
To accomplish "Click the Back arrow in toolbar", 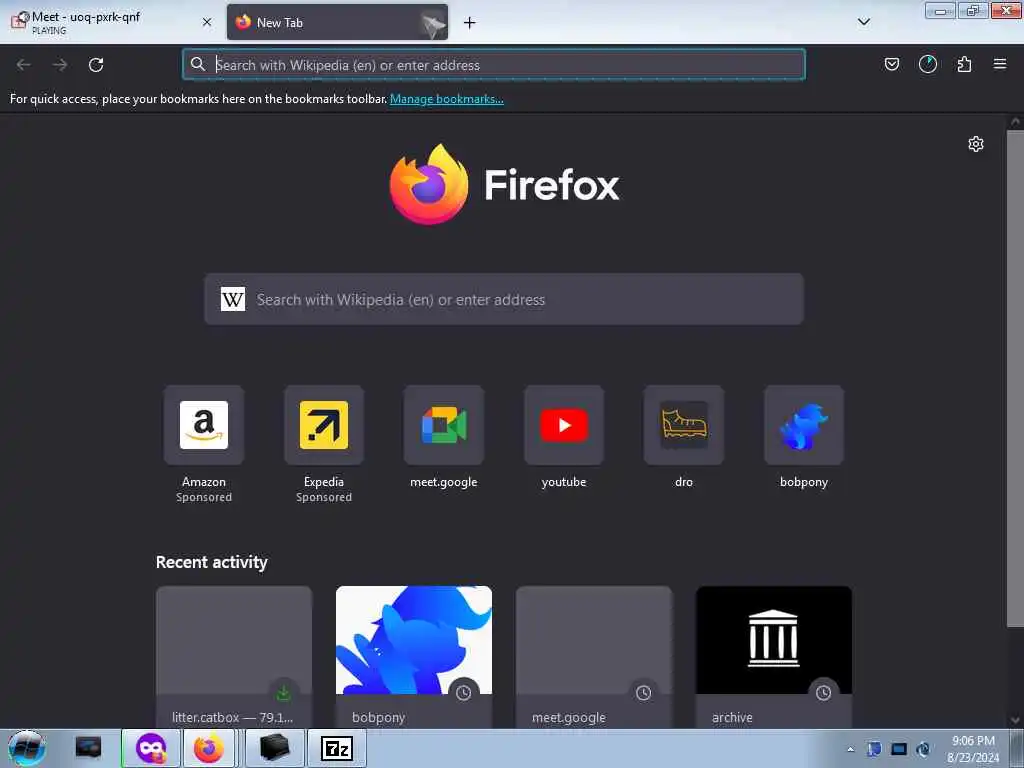I will pos(24,65).
